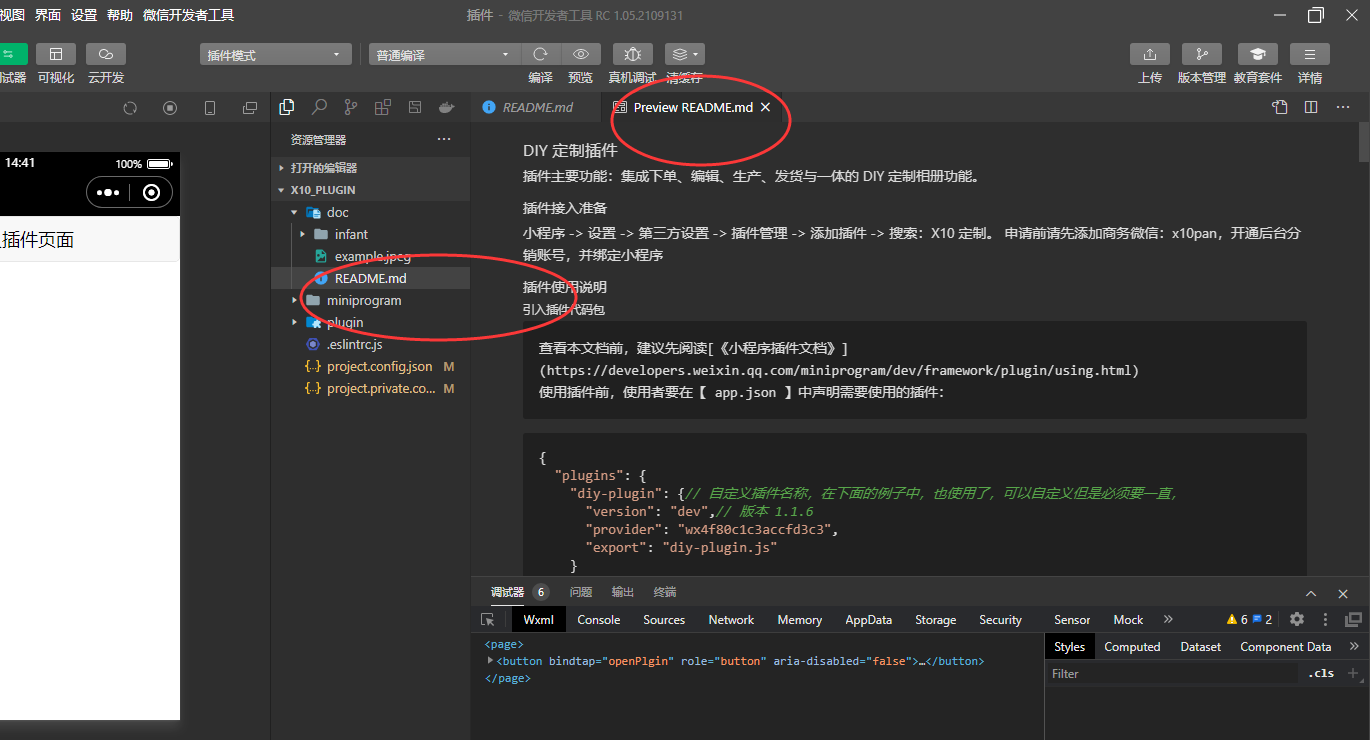Open the 教育套件 education kit icon
Screen dimensions: 1370x740
tap(1258, 54)
